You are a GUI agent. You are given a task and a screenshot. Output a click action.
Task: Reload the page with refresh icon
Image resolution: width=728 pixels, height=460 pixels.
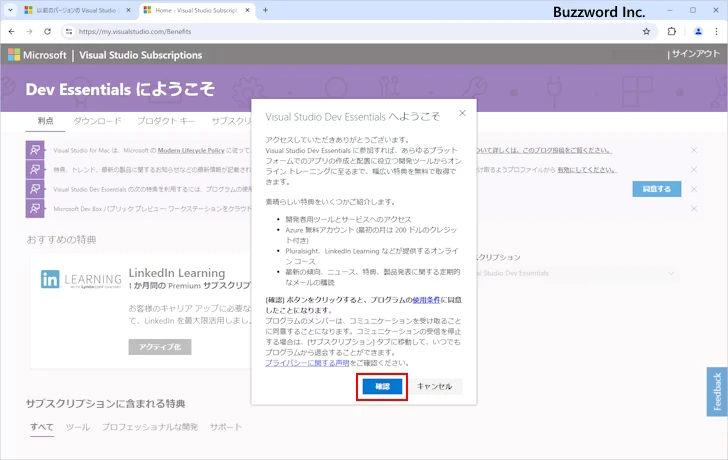[x=47, y=32]
